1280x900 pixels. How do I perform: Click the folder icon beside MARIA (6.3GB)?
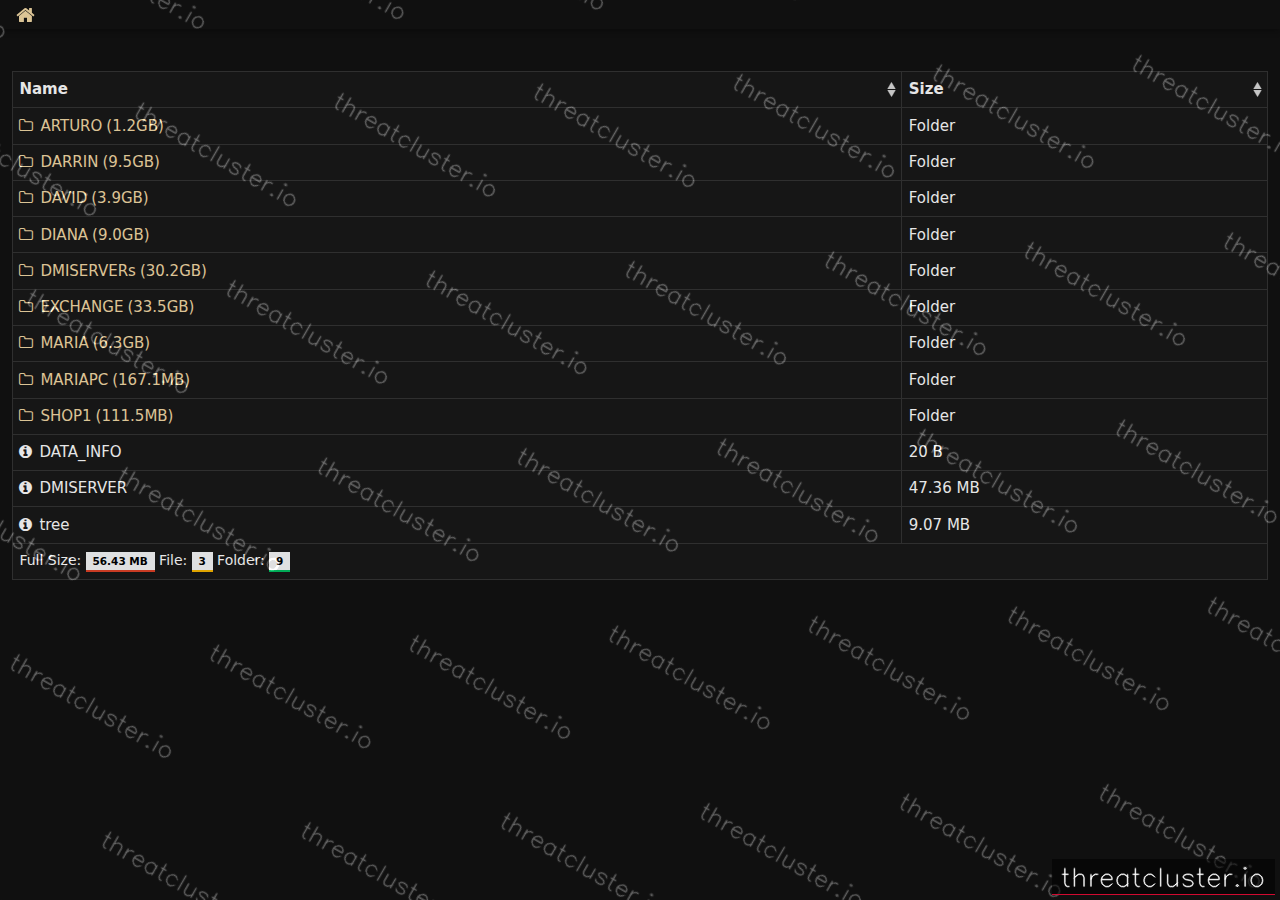[x=26, y=342]
